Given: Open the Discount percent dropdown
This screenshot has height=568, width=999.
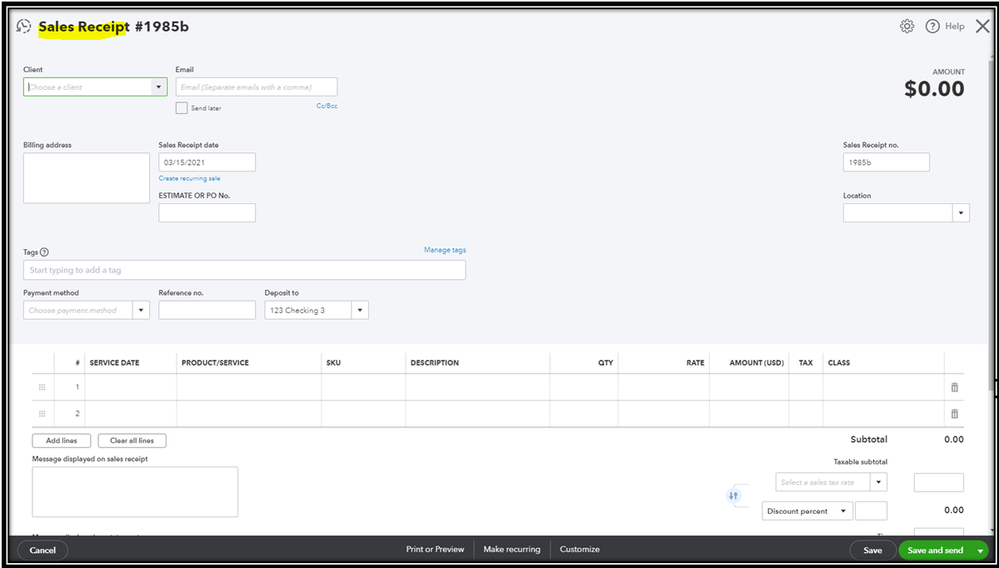Looking at the screenshot, I should tap(807, 511).
